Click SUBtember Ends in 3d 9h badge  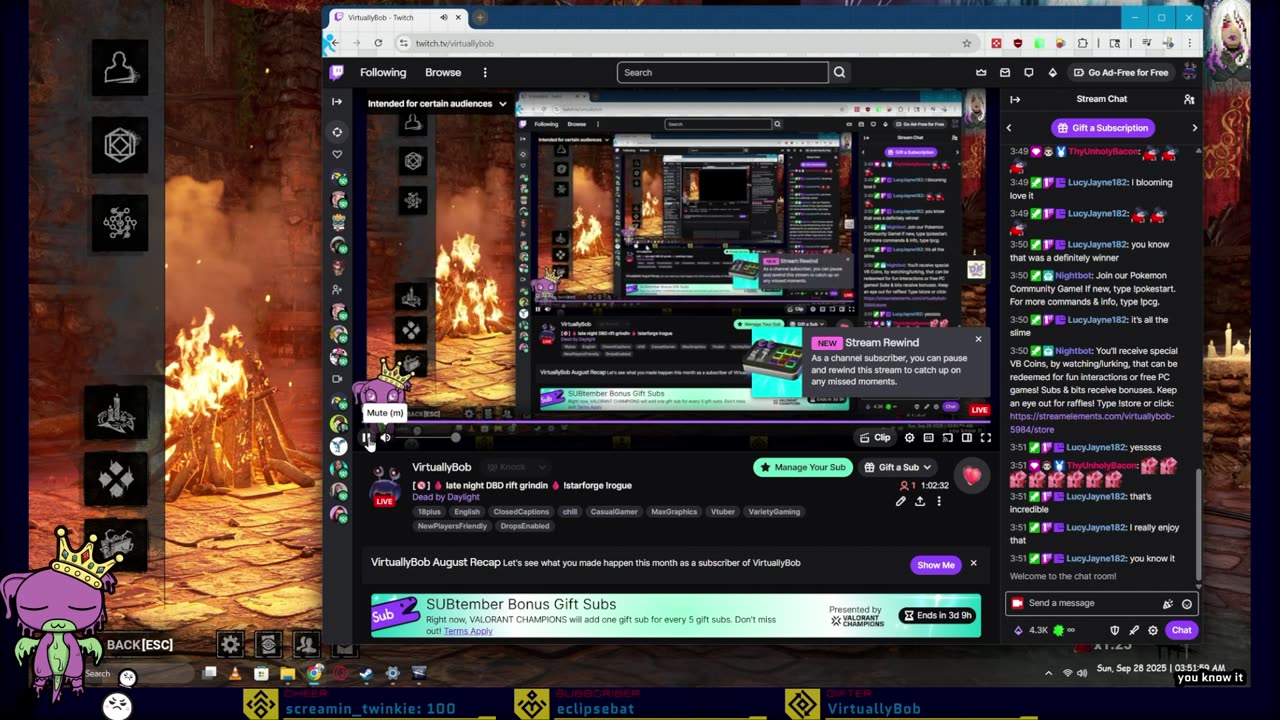pos(938,615)
